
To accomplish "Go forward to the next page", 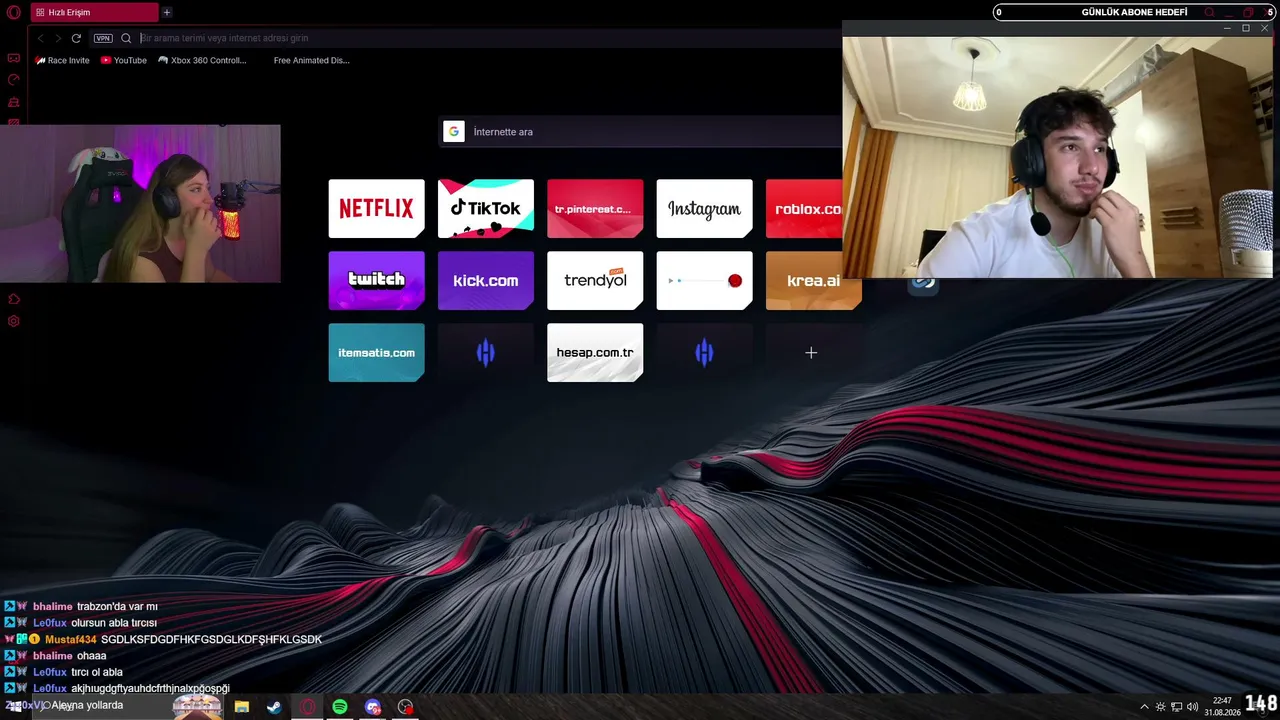I will pos(58,38).
